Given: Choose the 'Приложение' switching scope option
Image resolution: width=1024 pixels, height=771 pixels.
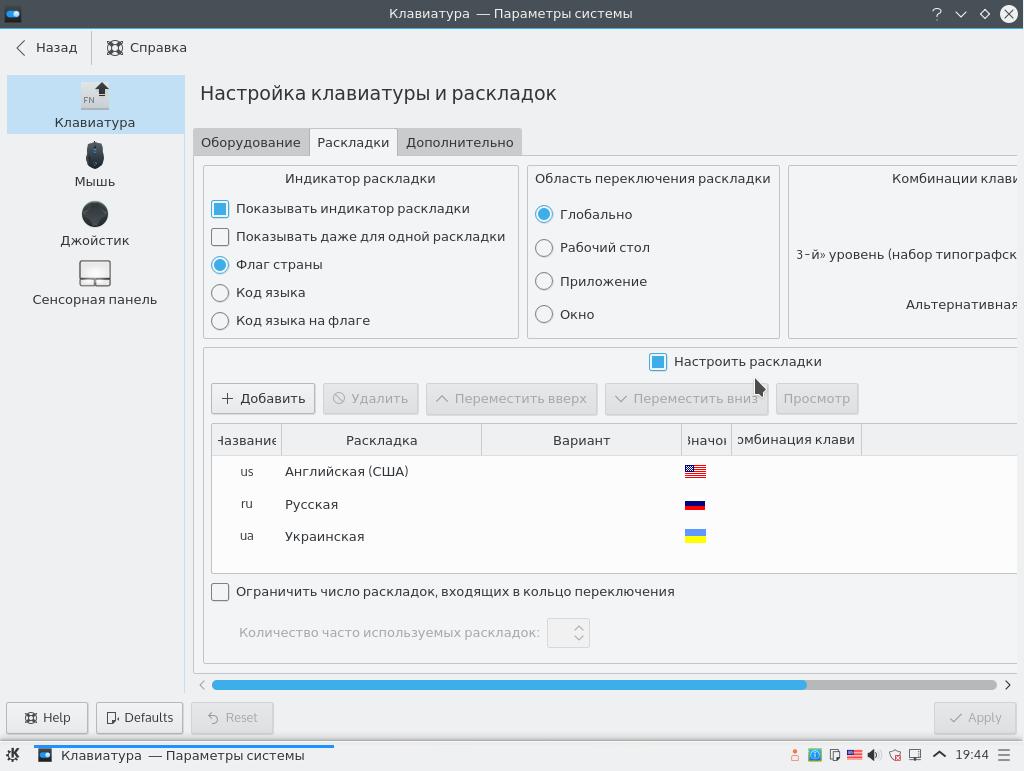Looking at the screenshot, I should pyautogui.click(x=544, y=281).
